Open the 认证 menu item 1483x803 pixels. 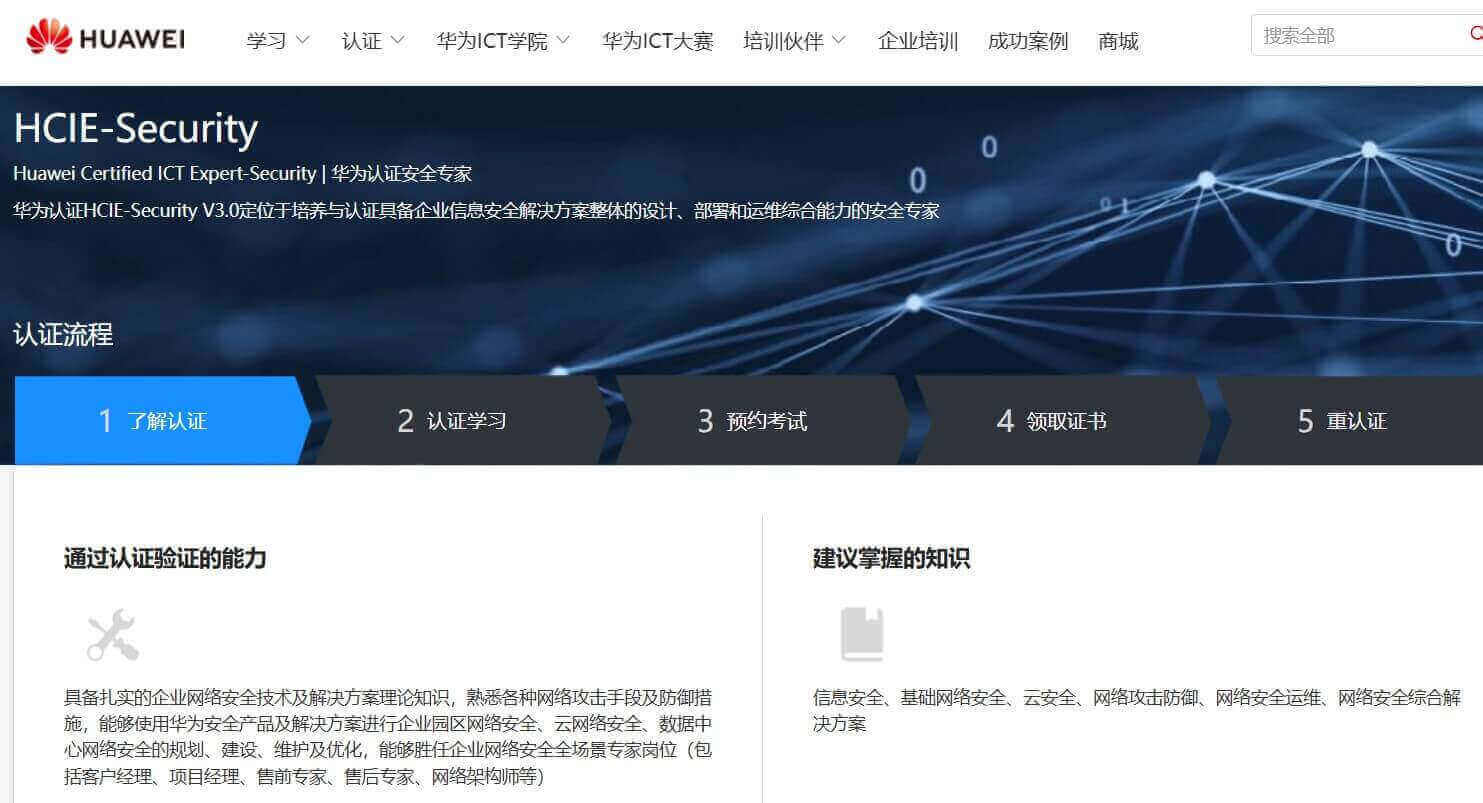[362, 41]
